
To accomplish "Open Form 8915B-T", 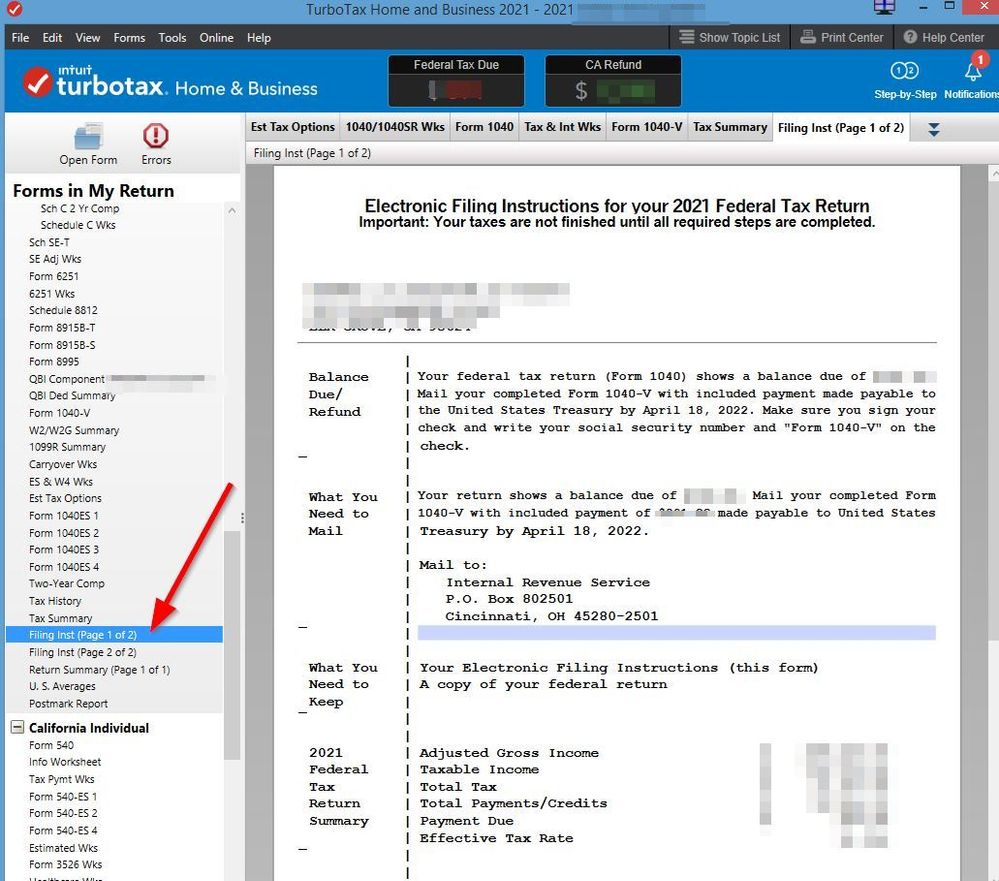I will click(62, 327).
